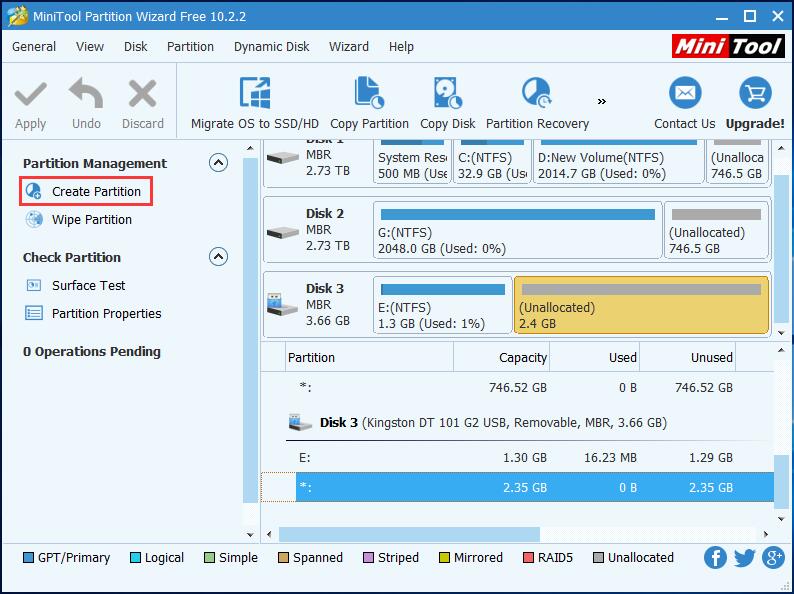Collapse the Check Partition section
The width and height of the screenshot is (794, 594).
coord(218,257)
